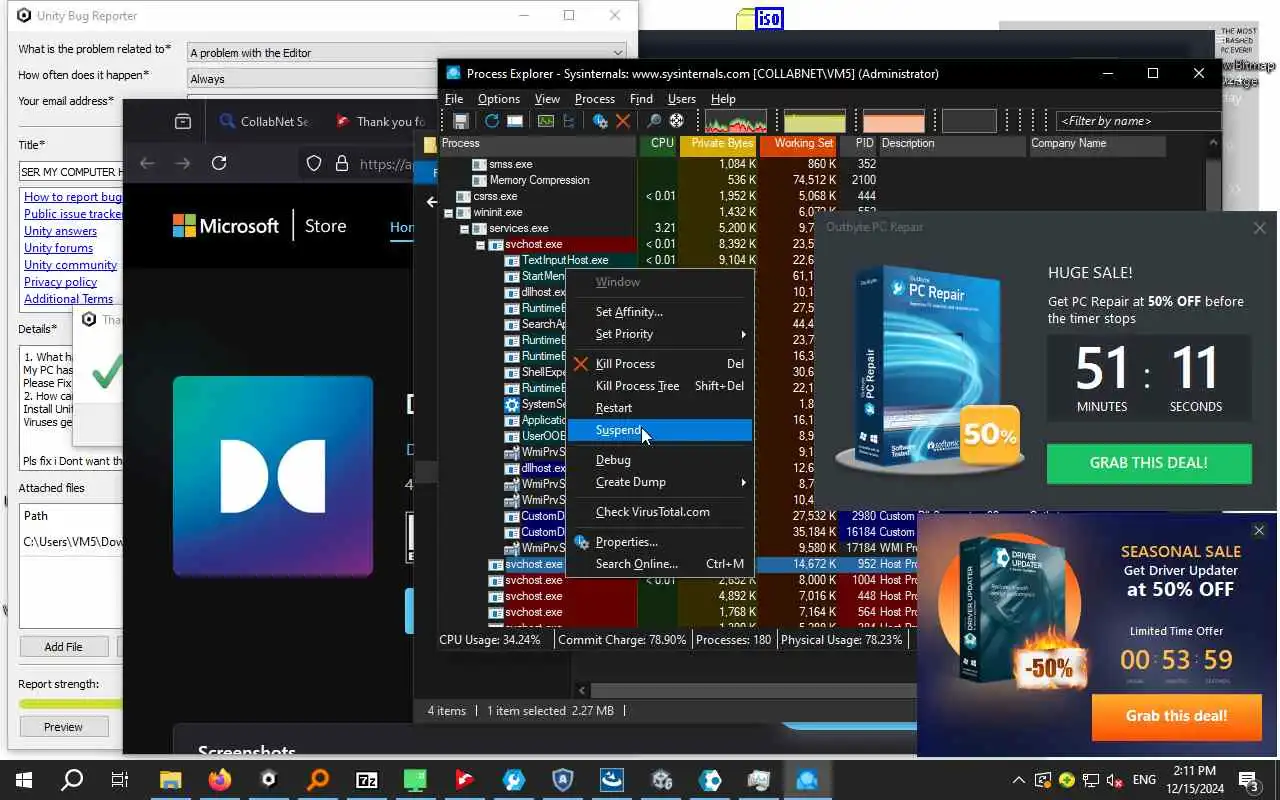Click the Report strength progress bar
Image resolution: width=1280 pixels, height=800 pixels.
click(70, 703)
